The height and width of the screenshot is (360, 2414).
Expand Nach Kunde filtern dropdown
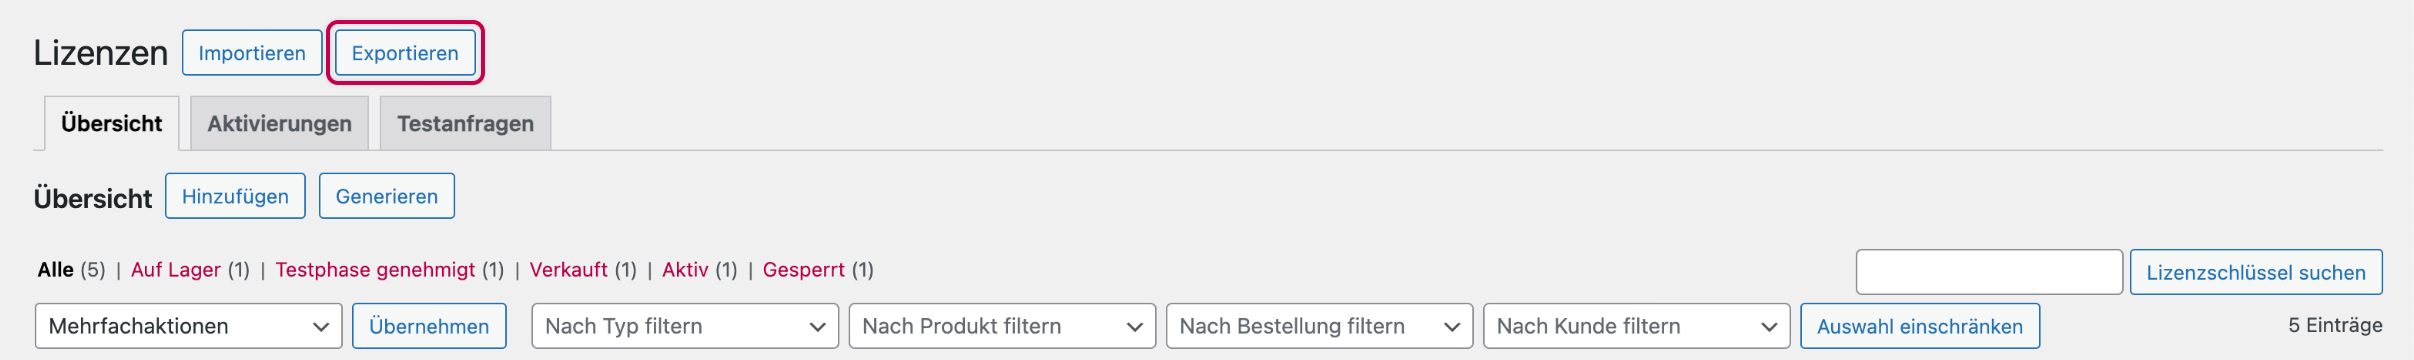pos(1636,326)
